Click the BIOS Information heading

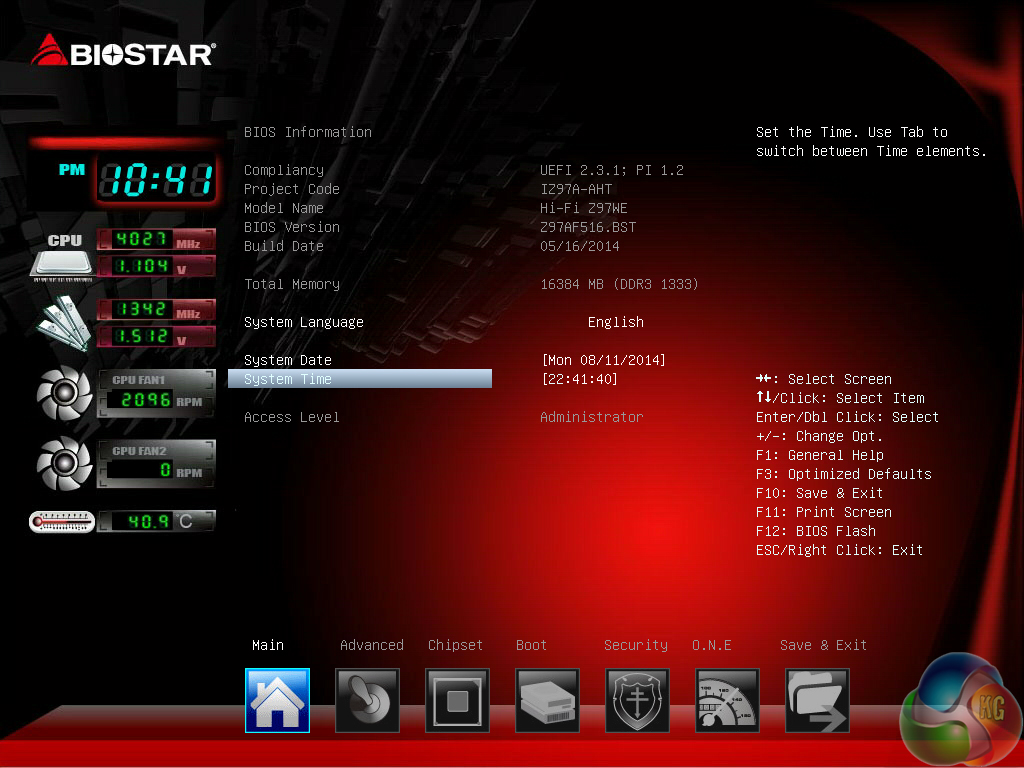click(x=308, y=132)
